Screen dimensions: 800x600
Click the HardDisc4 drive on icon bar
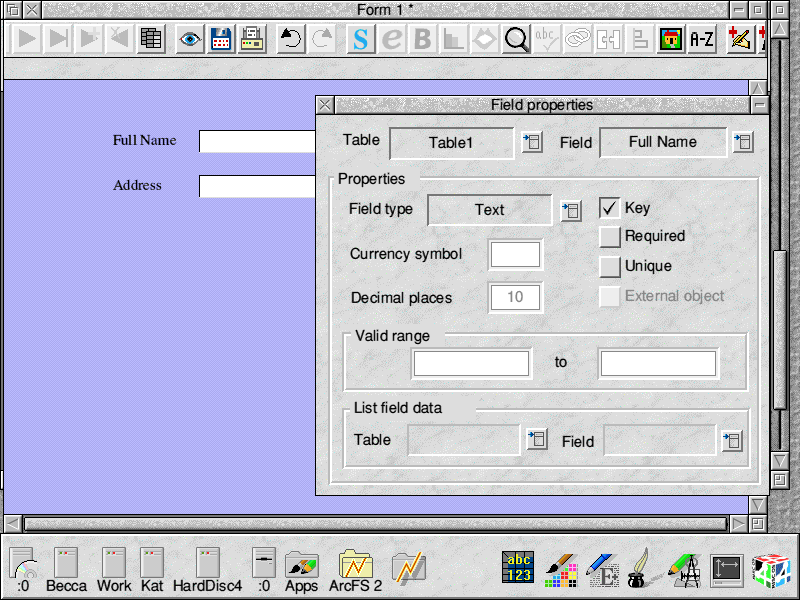208,569
